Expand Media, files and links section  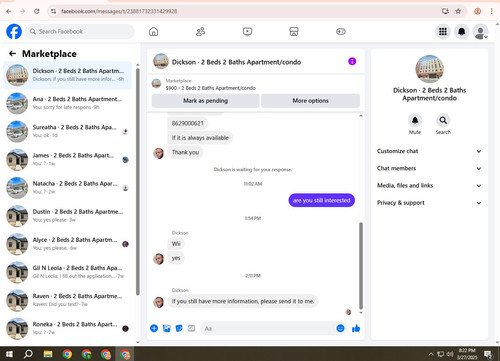(429, 185)
